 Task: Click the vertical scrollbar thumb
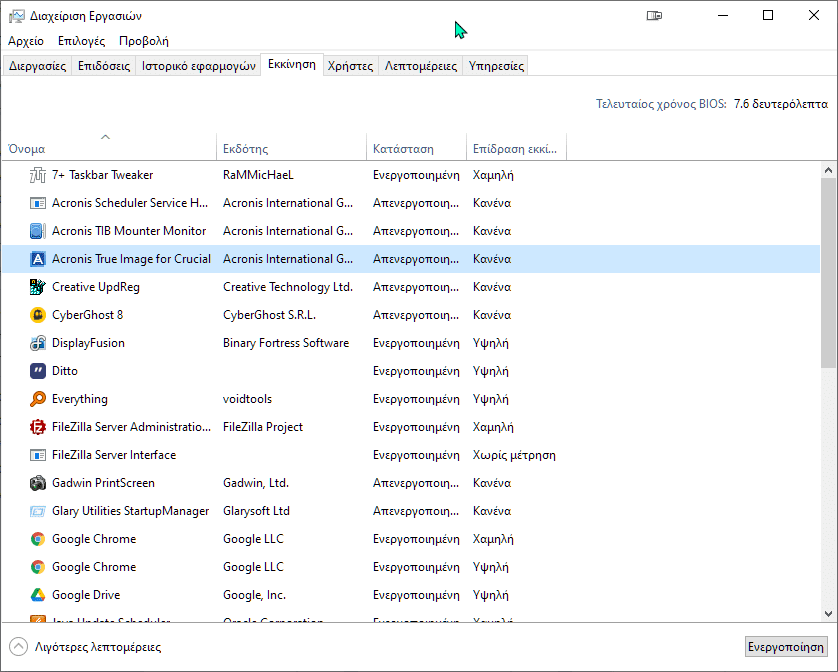coord(828,273)
